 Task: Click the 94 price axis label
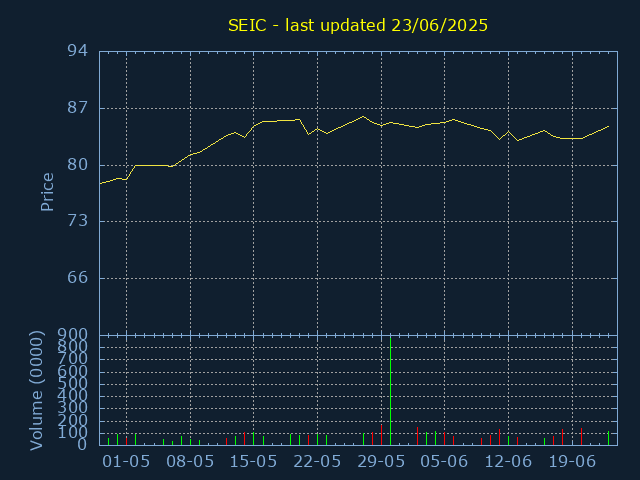tap(78, 51)
